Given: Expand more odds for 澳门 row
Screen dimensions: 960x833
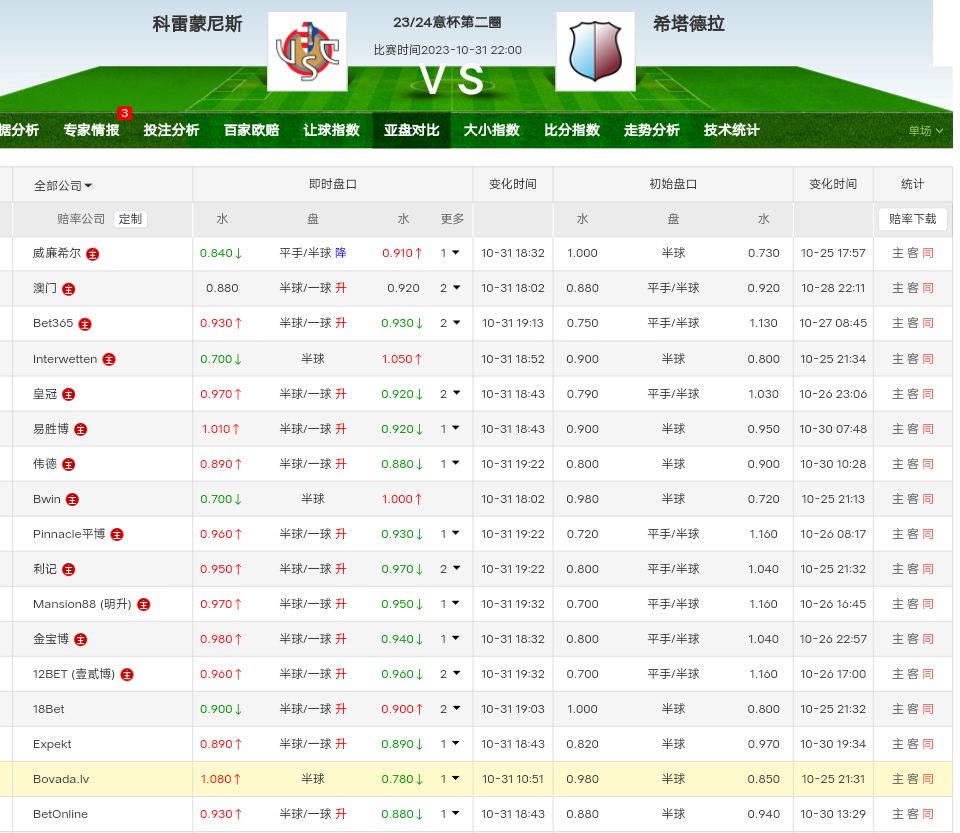Looking at the screenshot, I should pos(450,288).
